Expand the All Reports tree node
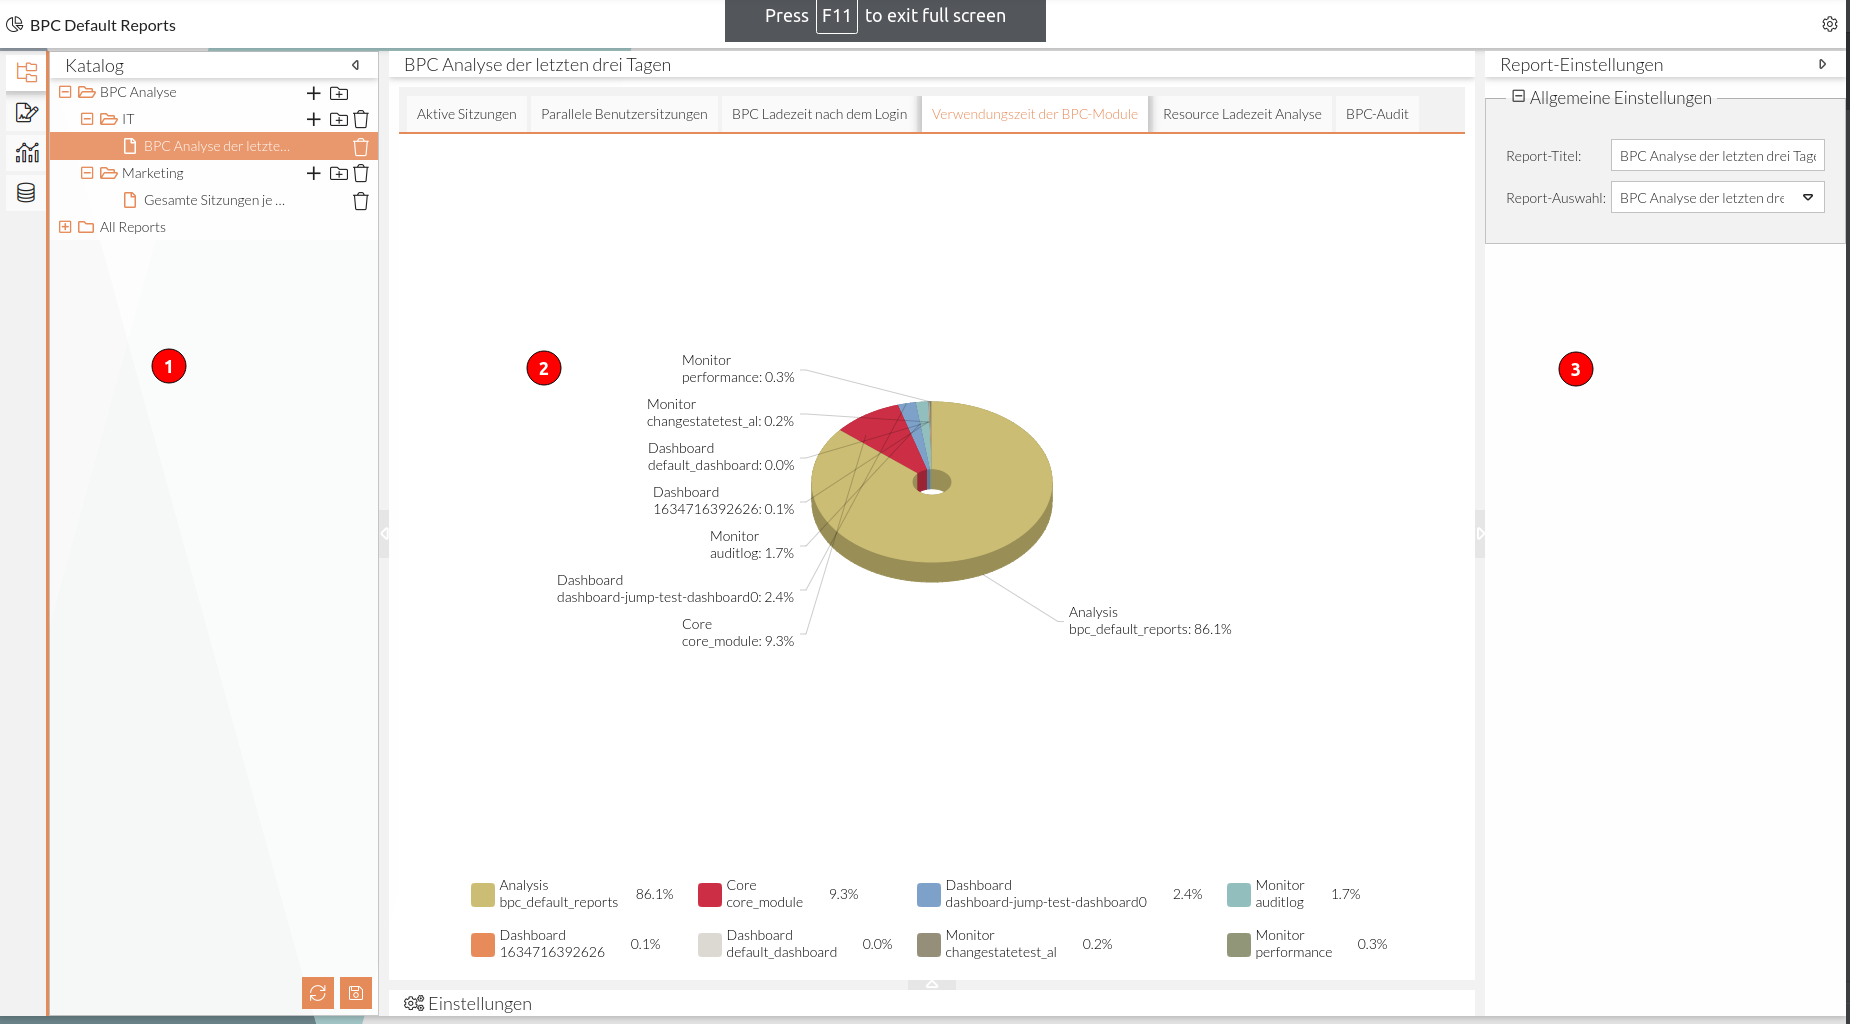The height and width of the screenshot is (1024, 1850). [65, 227]
